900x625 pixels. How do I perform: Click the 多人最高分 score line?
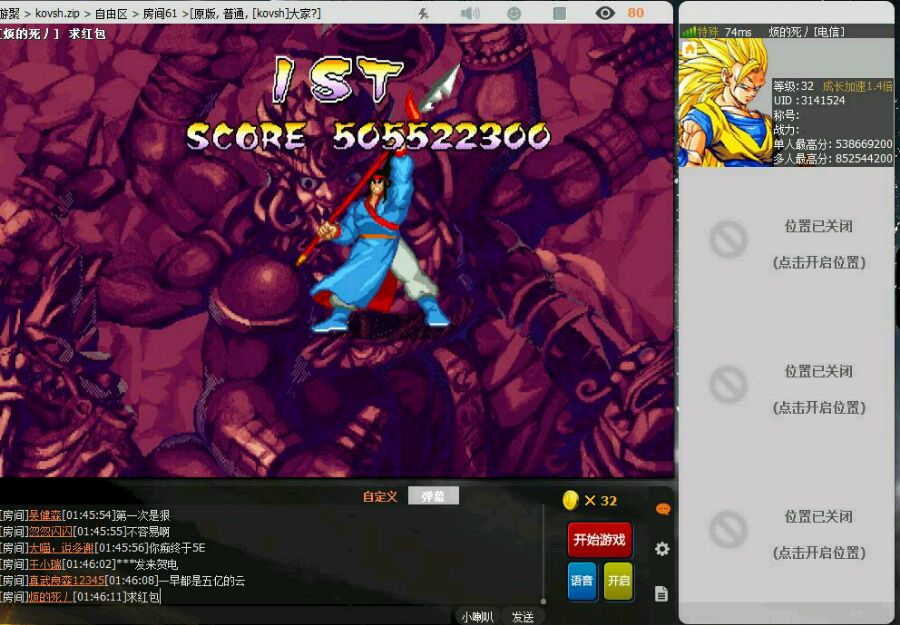[832, 158]
